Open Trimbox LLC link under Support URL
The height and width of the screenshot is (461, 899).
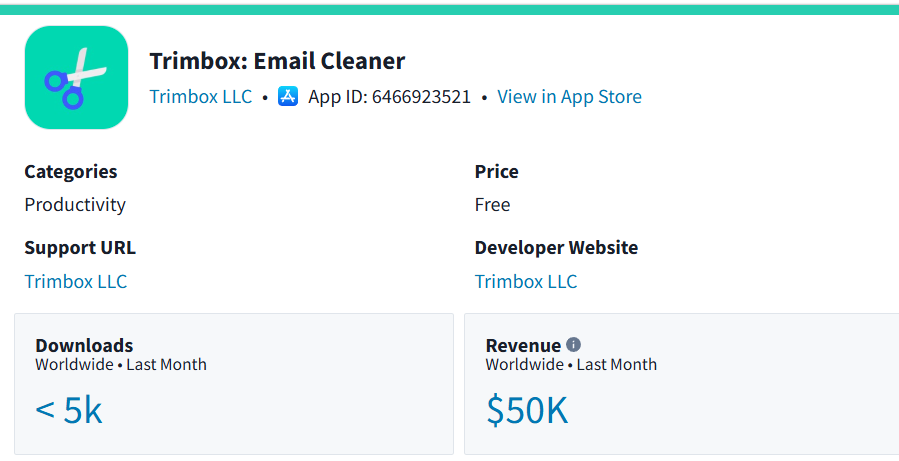click(76, 281)
